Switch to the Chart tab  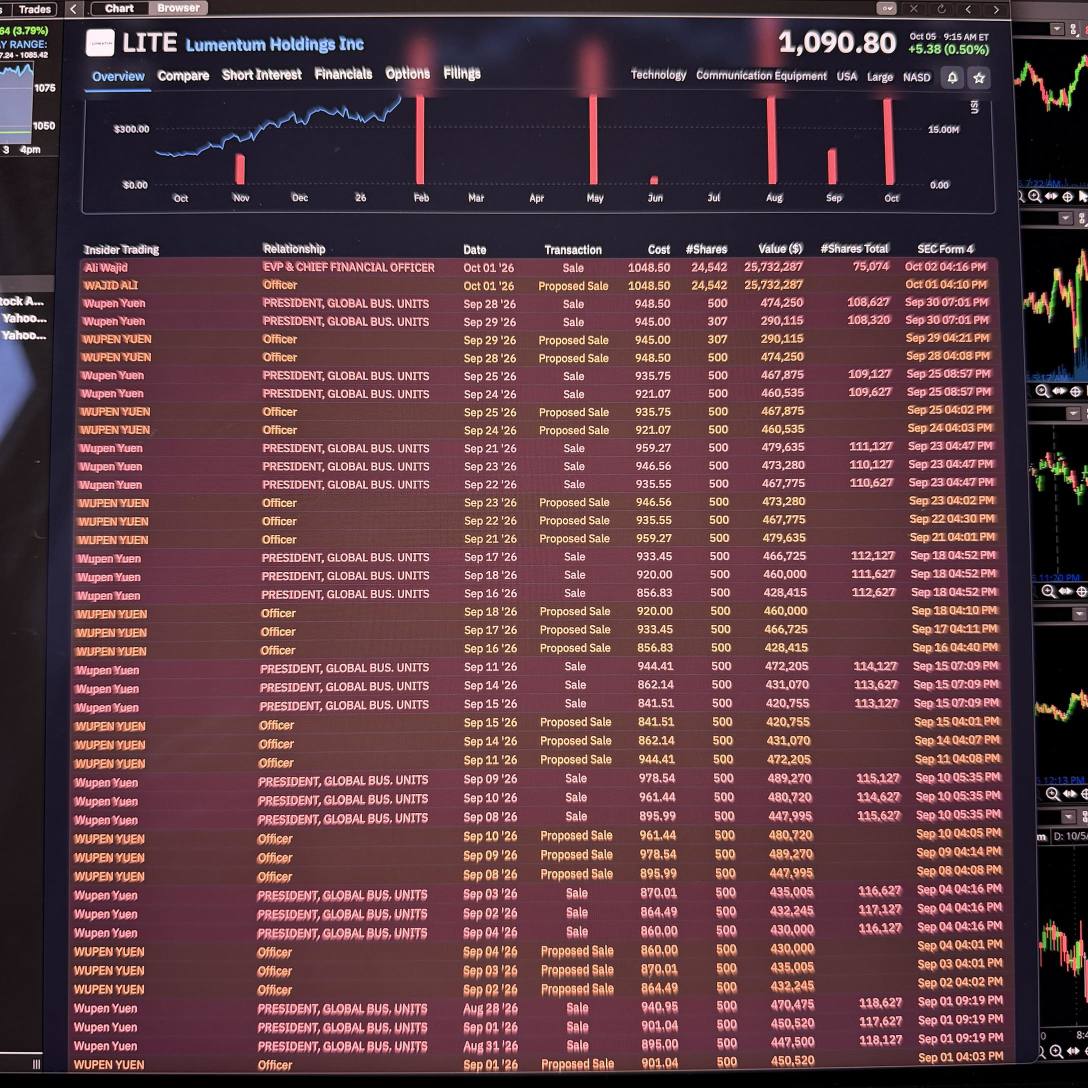[119, 8]
